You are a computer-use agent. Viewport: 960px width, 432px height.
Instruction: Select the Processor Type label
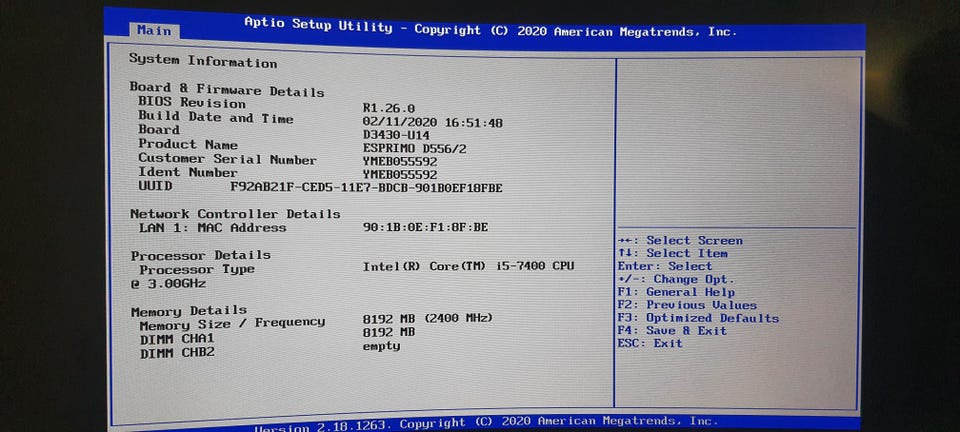[197, 269]
